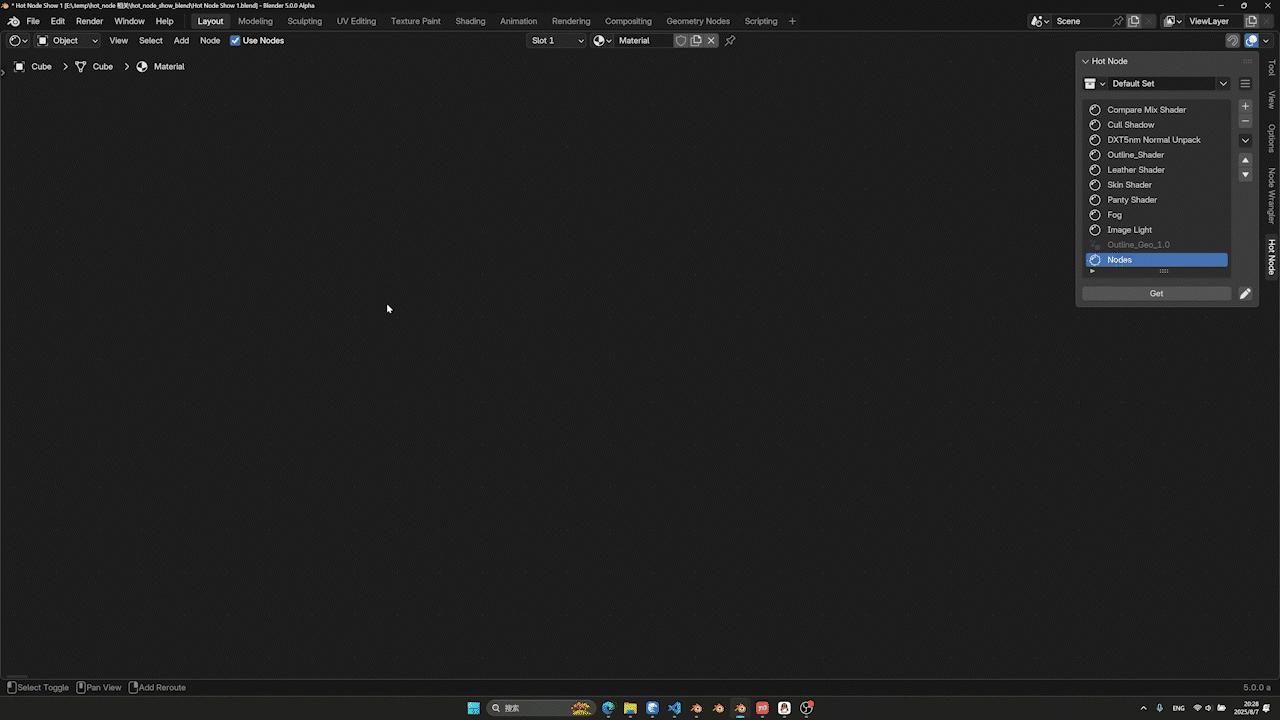Open the File menu
The height and width of the screenshot is (720, 1280).
[x=33, y=21]
